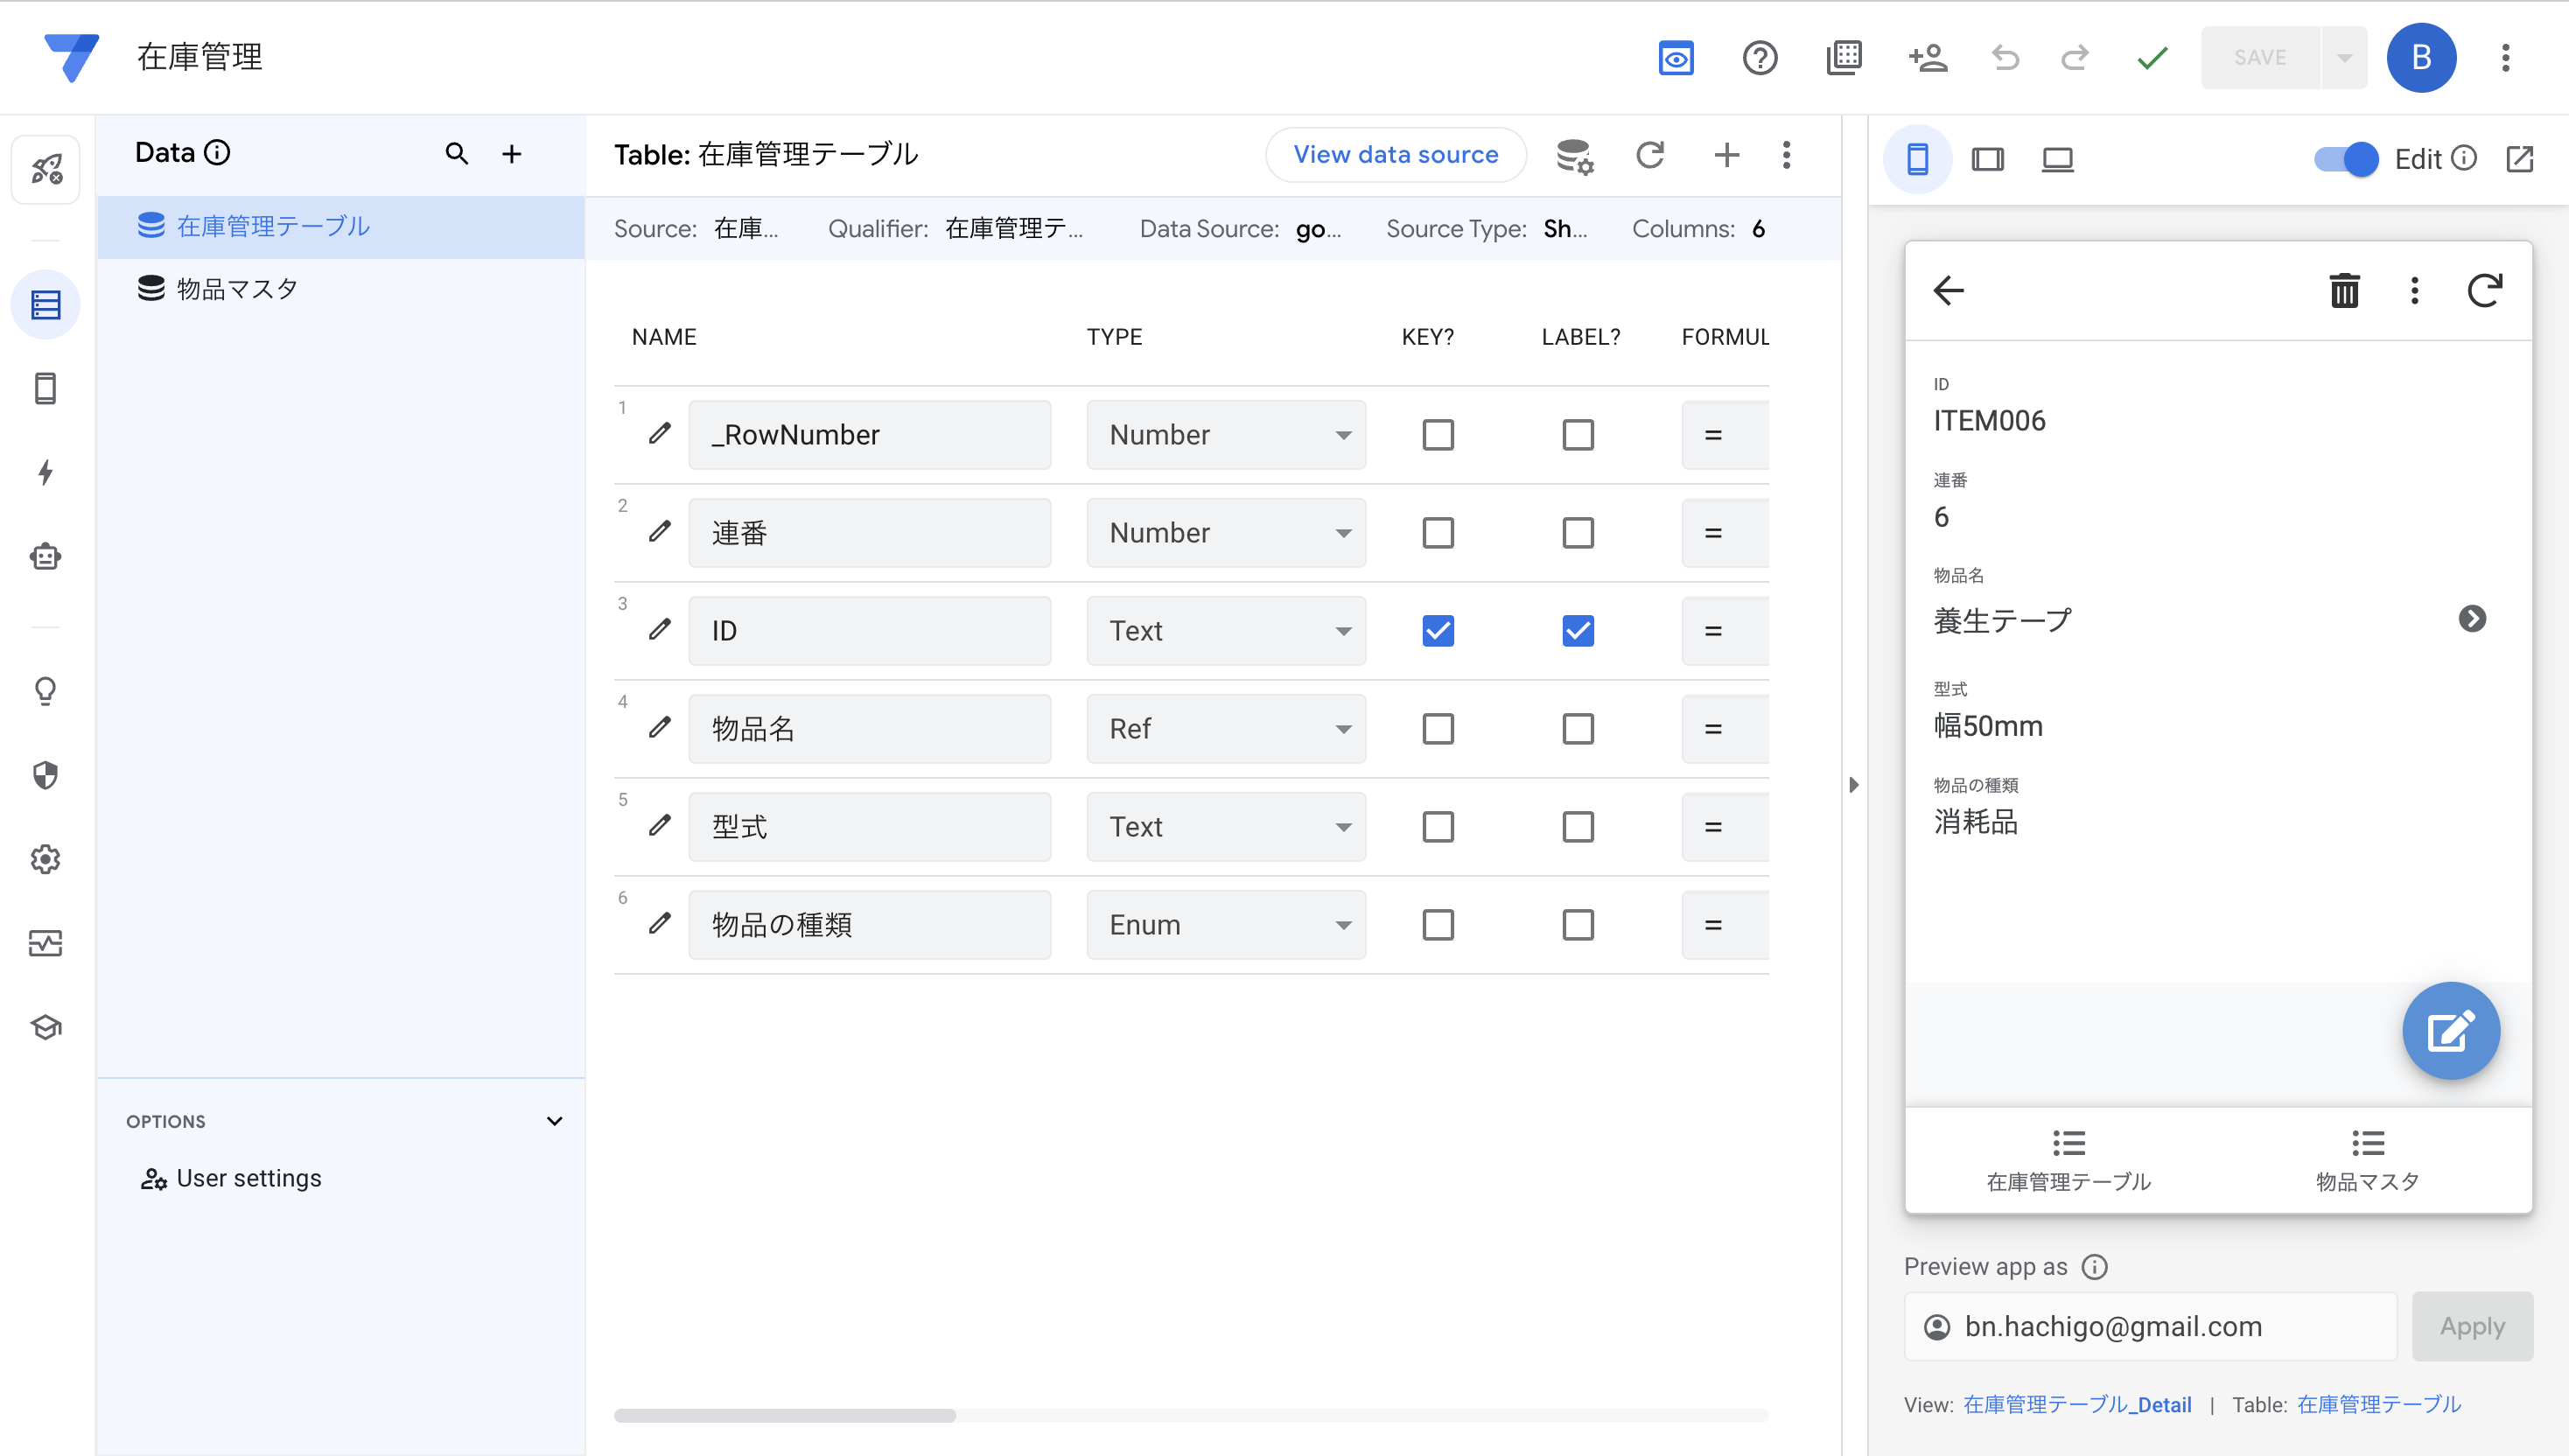Uncheck KEY checkbox for ID column
This screenshot has height=1456, width=2569.
tap(1437, 631)
